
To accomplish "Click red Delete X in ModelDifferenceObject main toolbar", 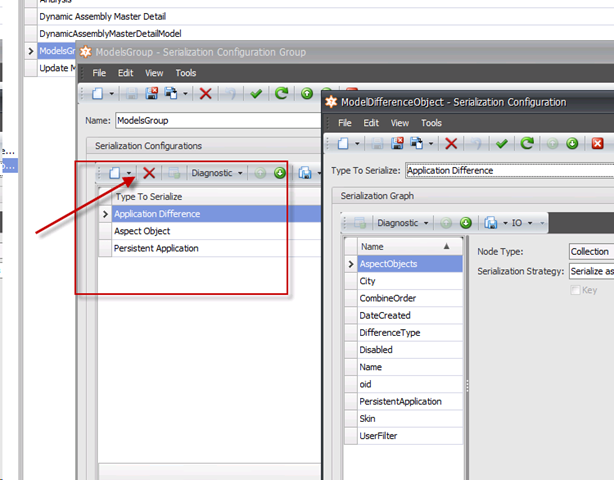I will point(451,144).
